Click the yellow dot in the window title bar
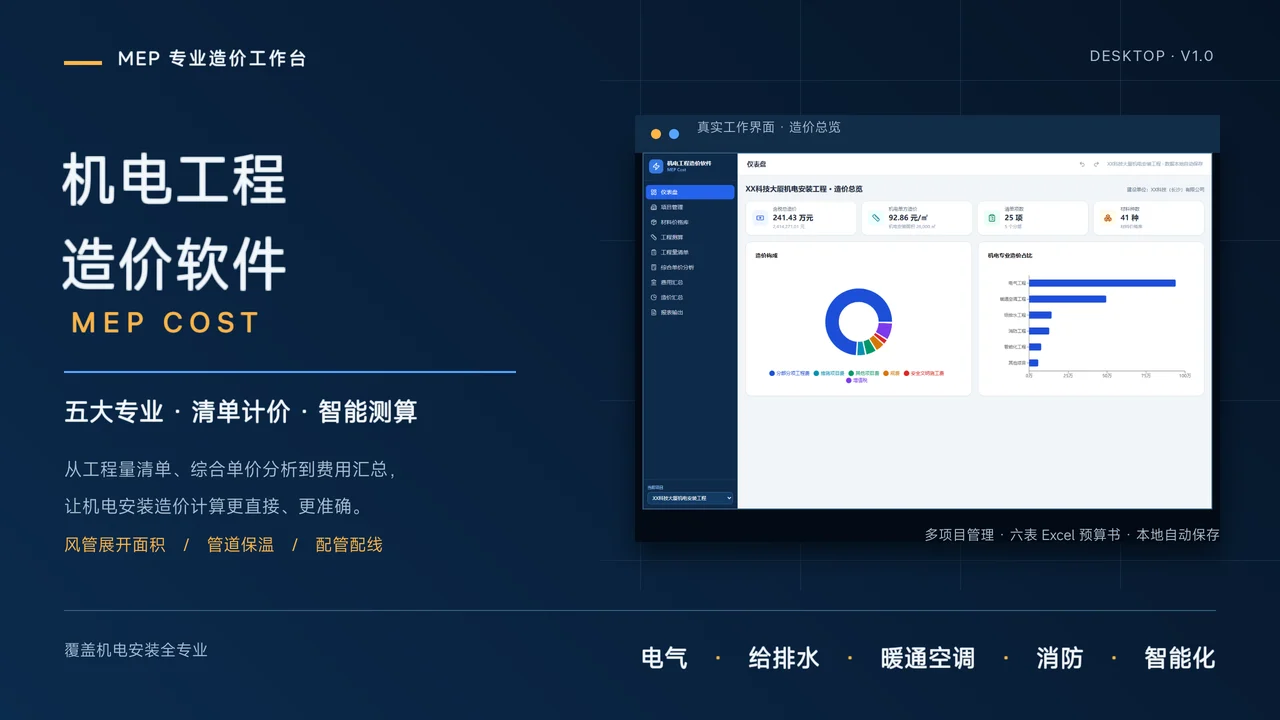 coord(656,134)
